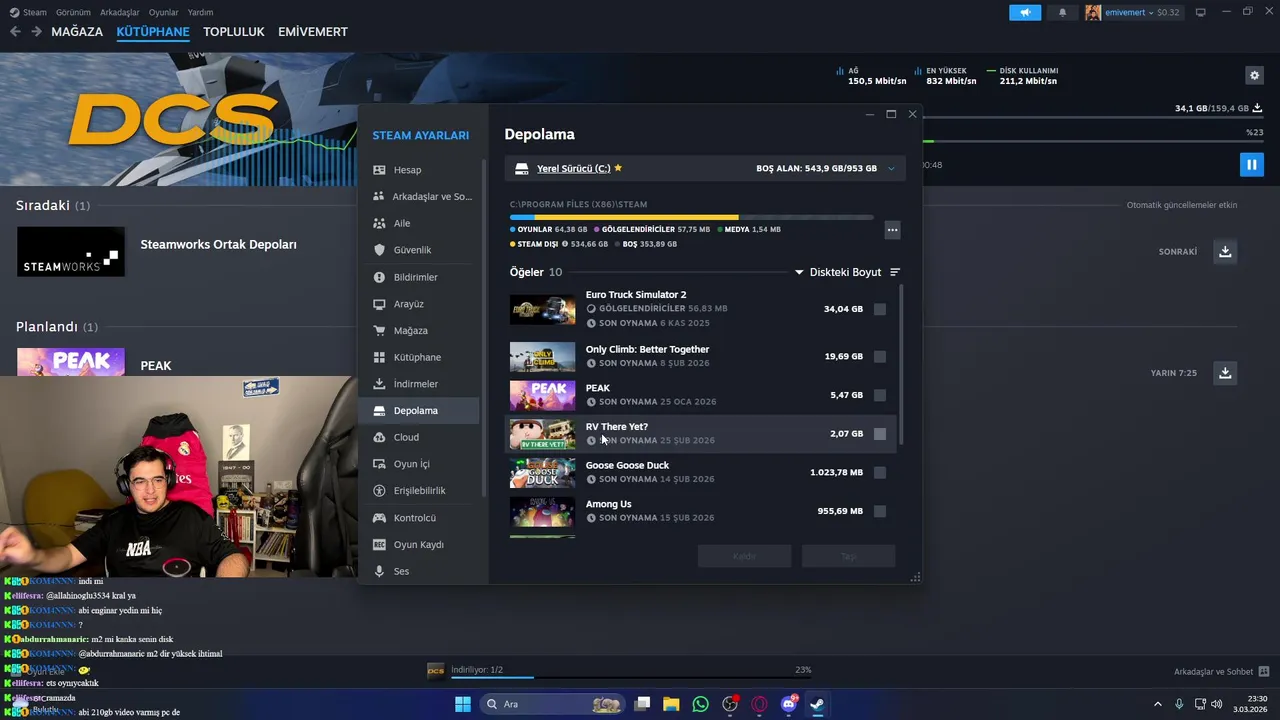Open File Explorer from the taskbar
1280x720 pixels.
tap(671, 704)
